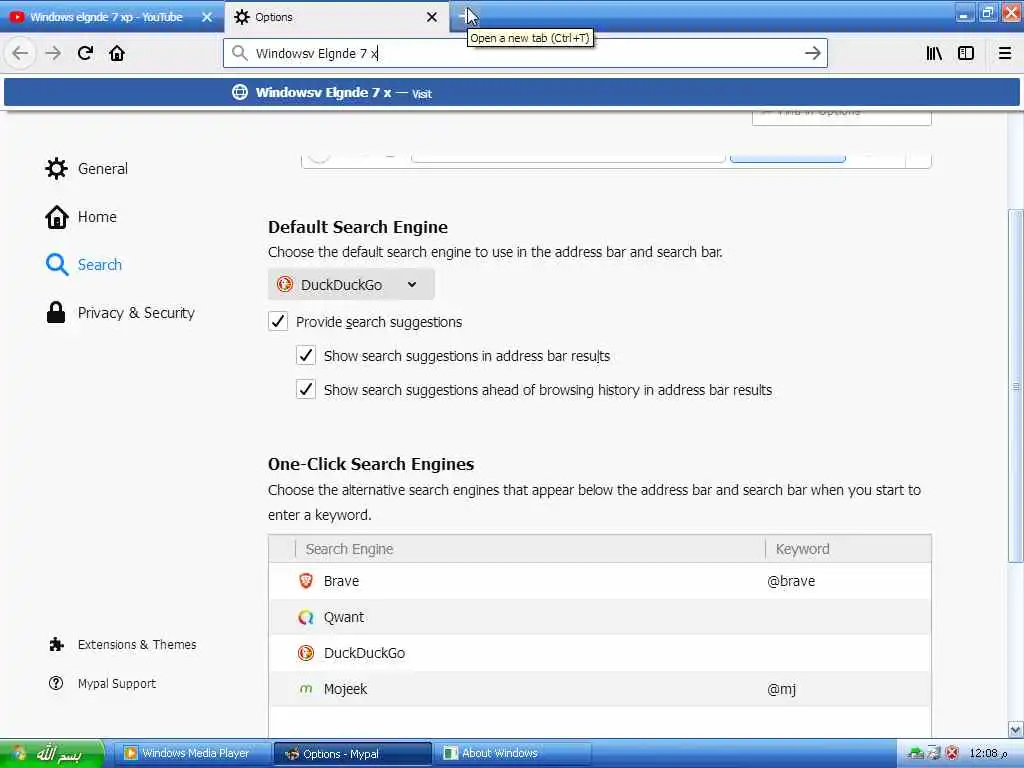
Task: Click the Go arrow in address bar
Action: [x=812, y=53]
